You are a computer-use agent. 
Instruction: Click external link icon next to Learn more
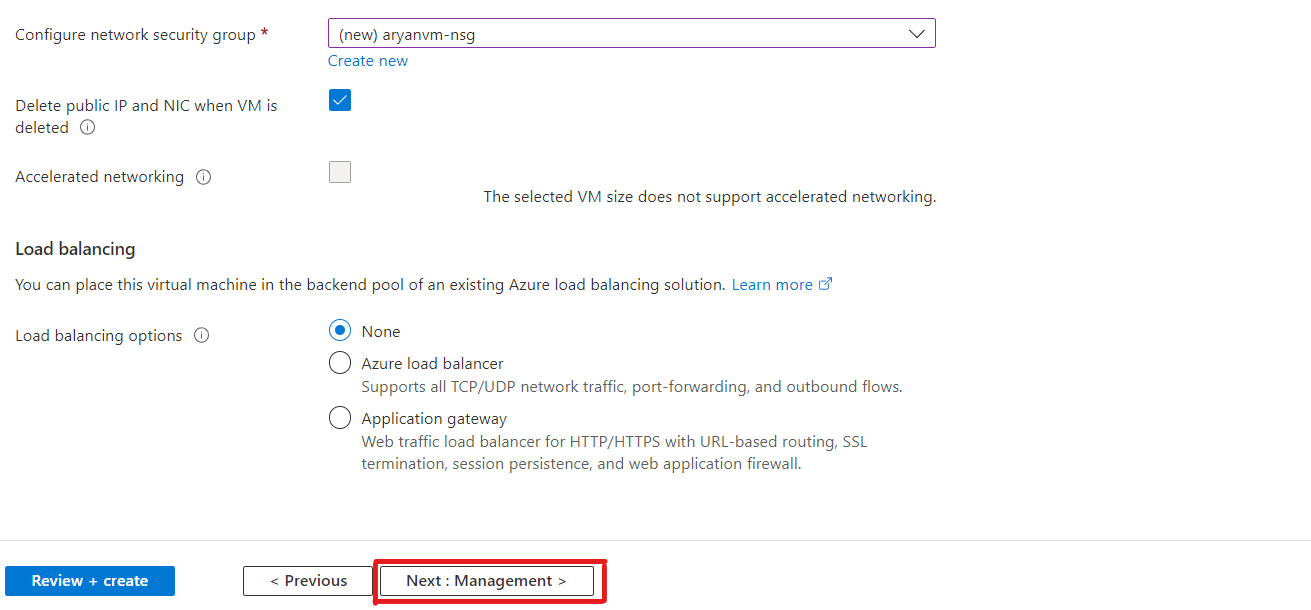826,284
